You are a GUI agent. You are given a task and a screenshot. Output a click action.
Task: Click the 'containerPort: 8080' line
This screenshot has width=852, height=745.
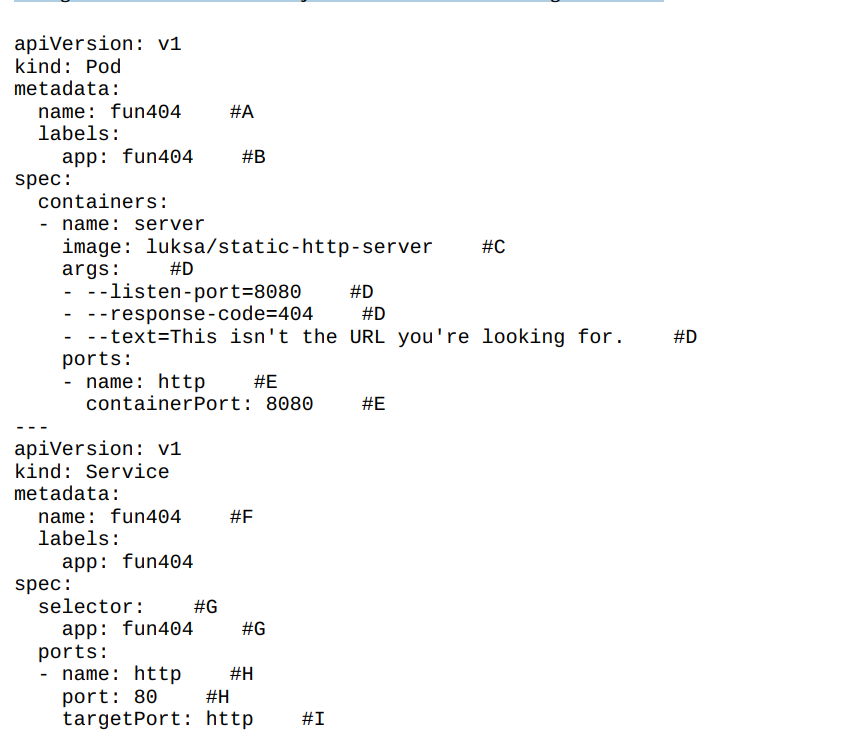pyautogui.click(x=199, y=404)
